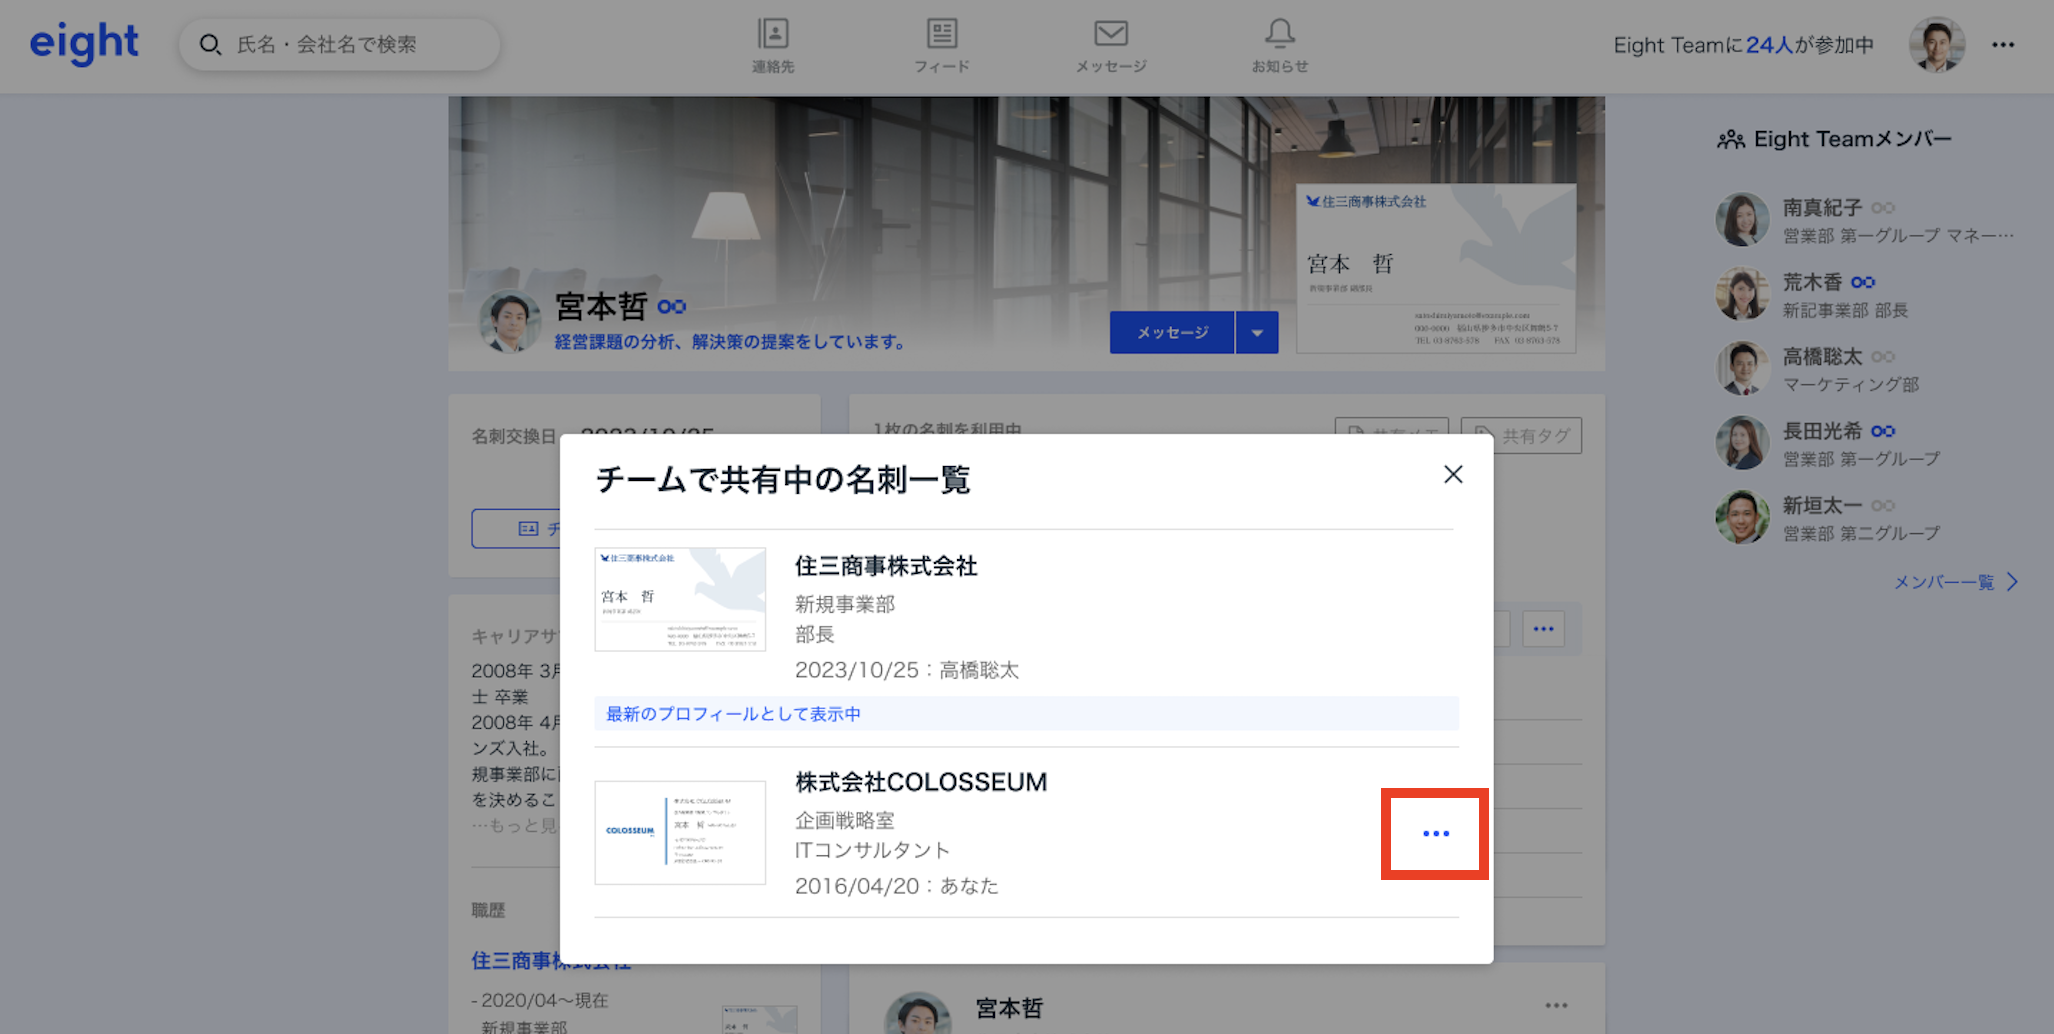Expand the dropdown arrow beside メッセージ button

point(1257,333)
